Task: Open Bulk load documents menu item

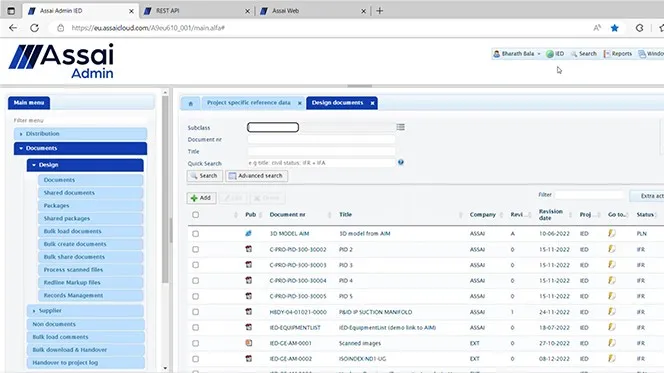Action: pos(91,231)
